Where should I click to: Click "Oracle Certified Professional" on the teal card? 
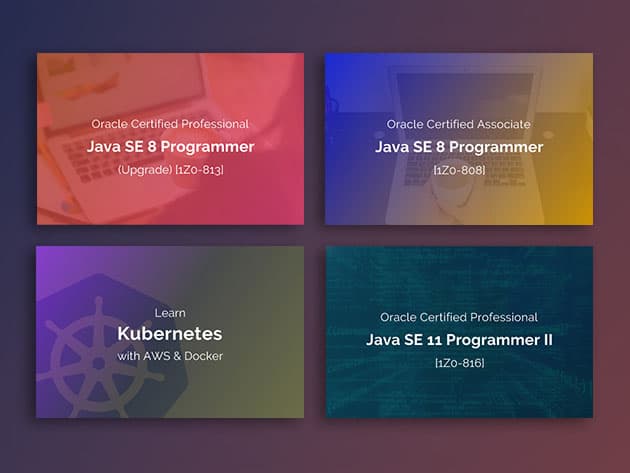coord(459,317)
